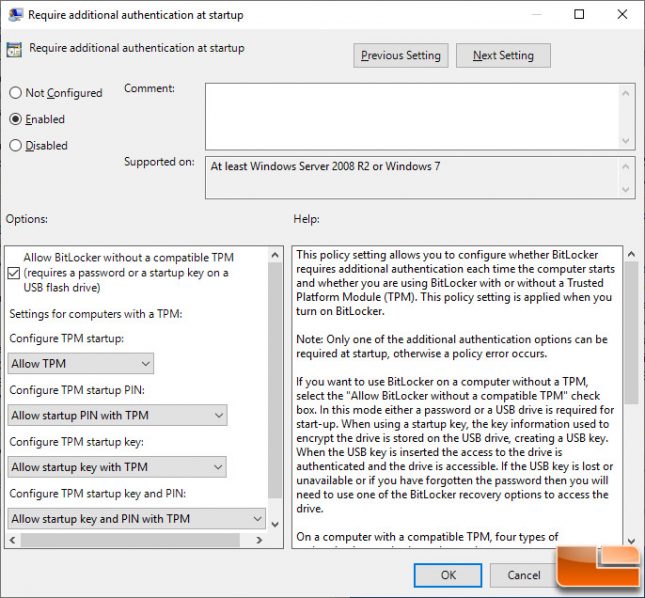Click the Comment box scroll up arrow
Viewport: 645px width, 598px height.
pyautogui.click(x=626, y=93)
